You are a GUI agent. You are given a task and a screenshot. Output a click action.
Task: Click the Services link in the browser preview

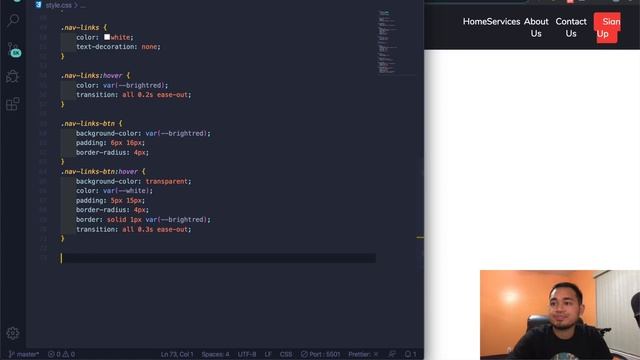point(503,22)
